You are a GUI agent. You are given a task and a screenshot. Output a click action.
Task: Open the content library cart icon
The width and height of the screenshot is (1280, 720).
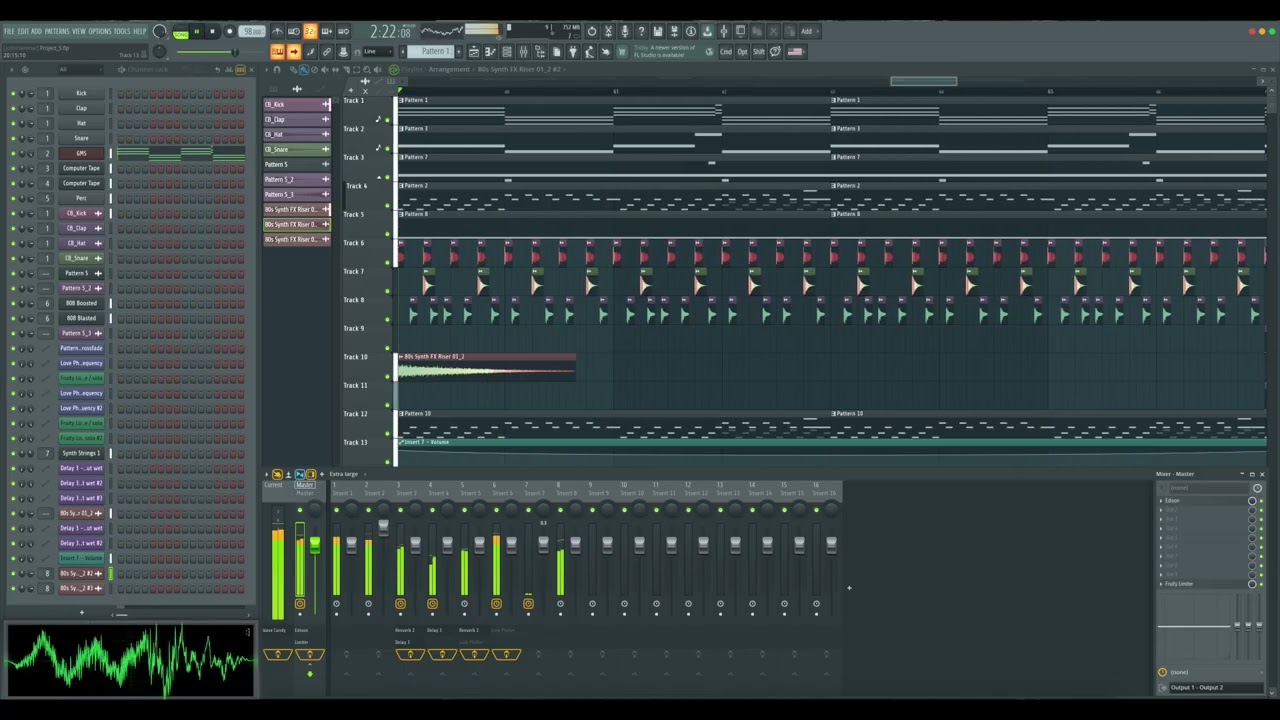tap(621, 52)
